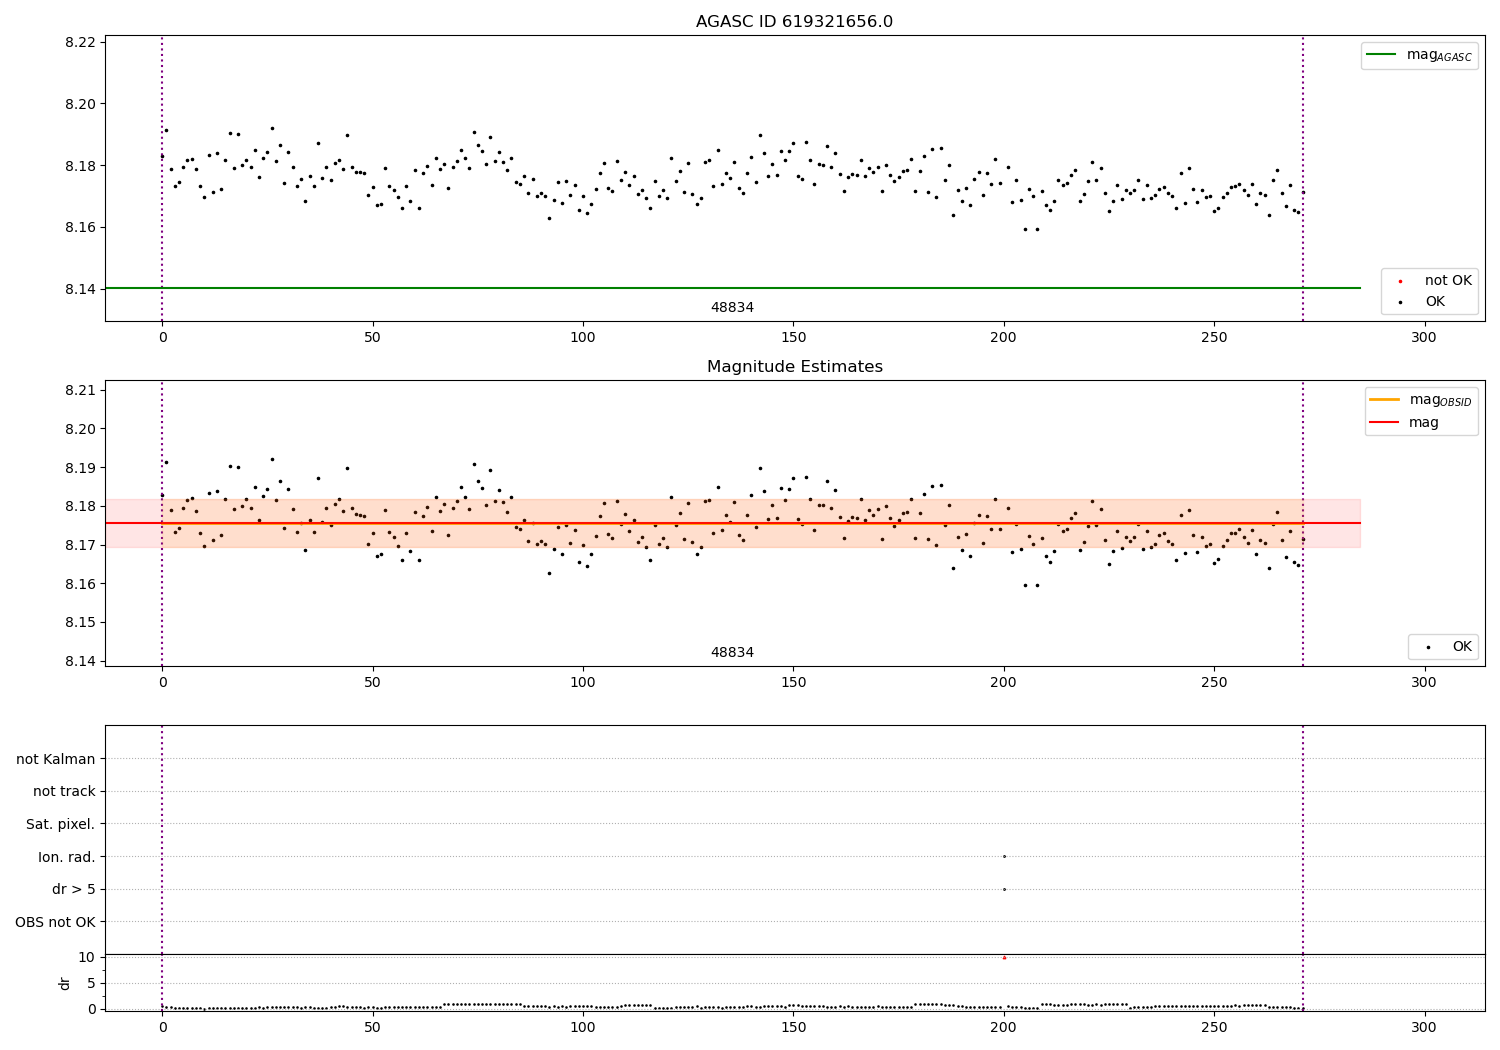Click the 'Sat. pixel.' row label
Screen dimensions: 1500x1050
(61, 825)
